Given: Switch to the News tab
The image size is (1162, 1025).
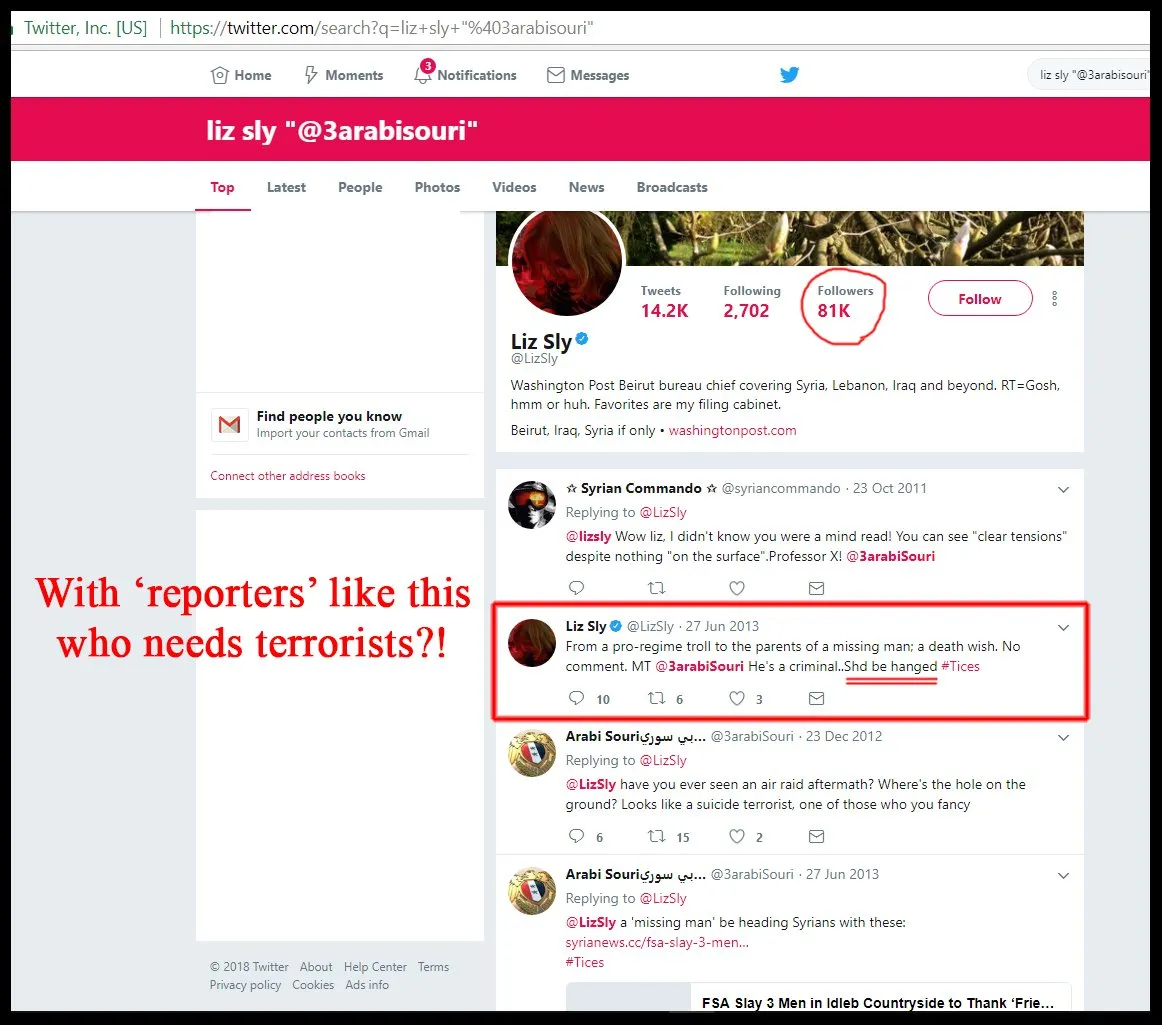Looking at the screenshot, I should [586, 188].
